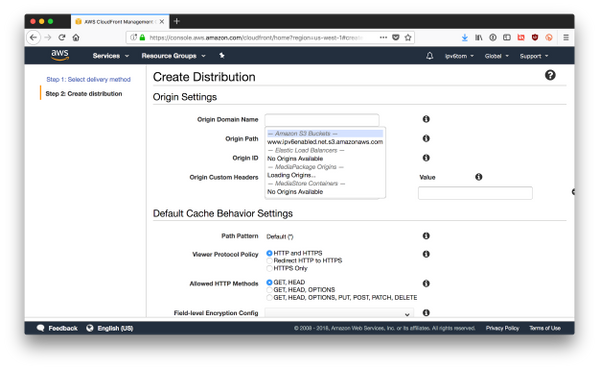Show info for Allowed HTTP Methods

426,283
